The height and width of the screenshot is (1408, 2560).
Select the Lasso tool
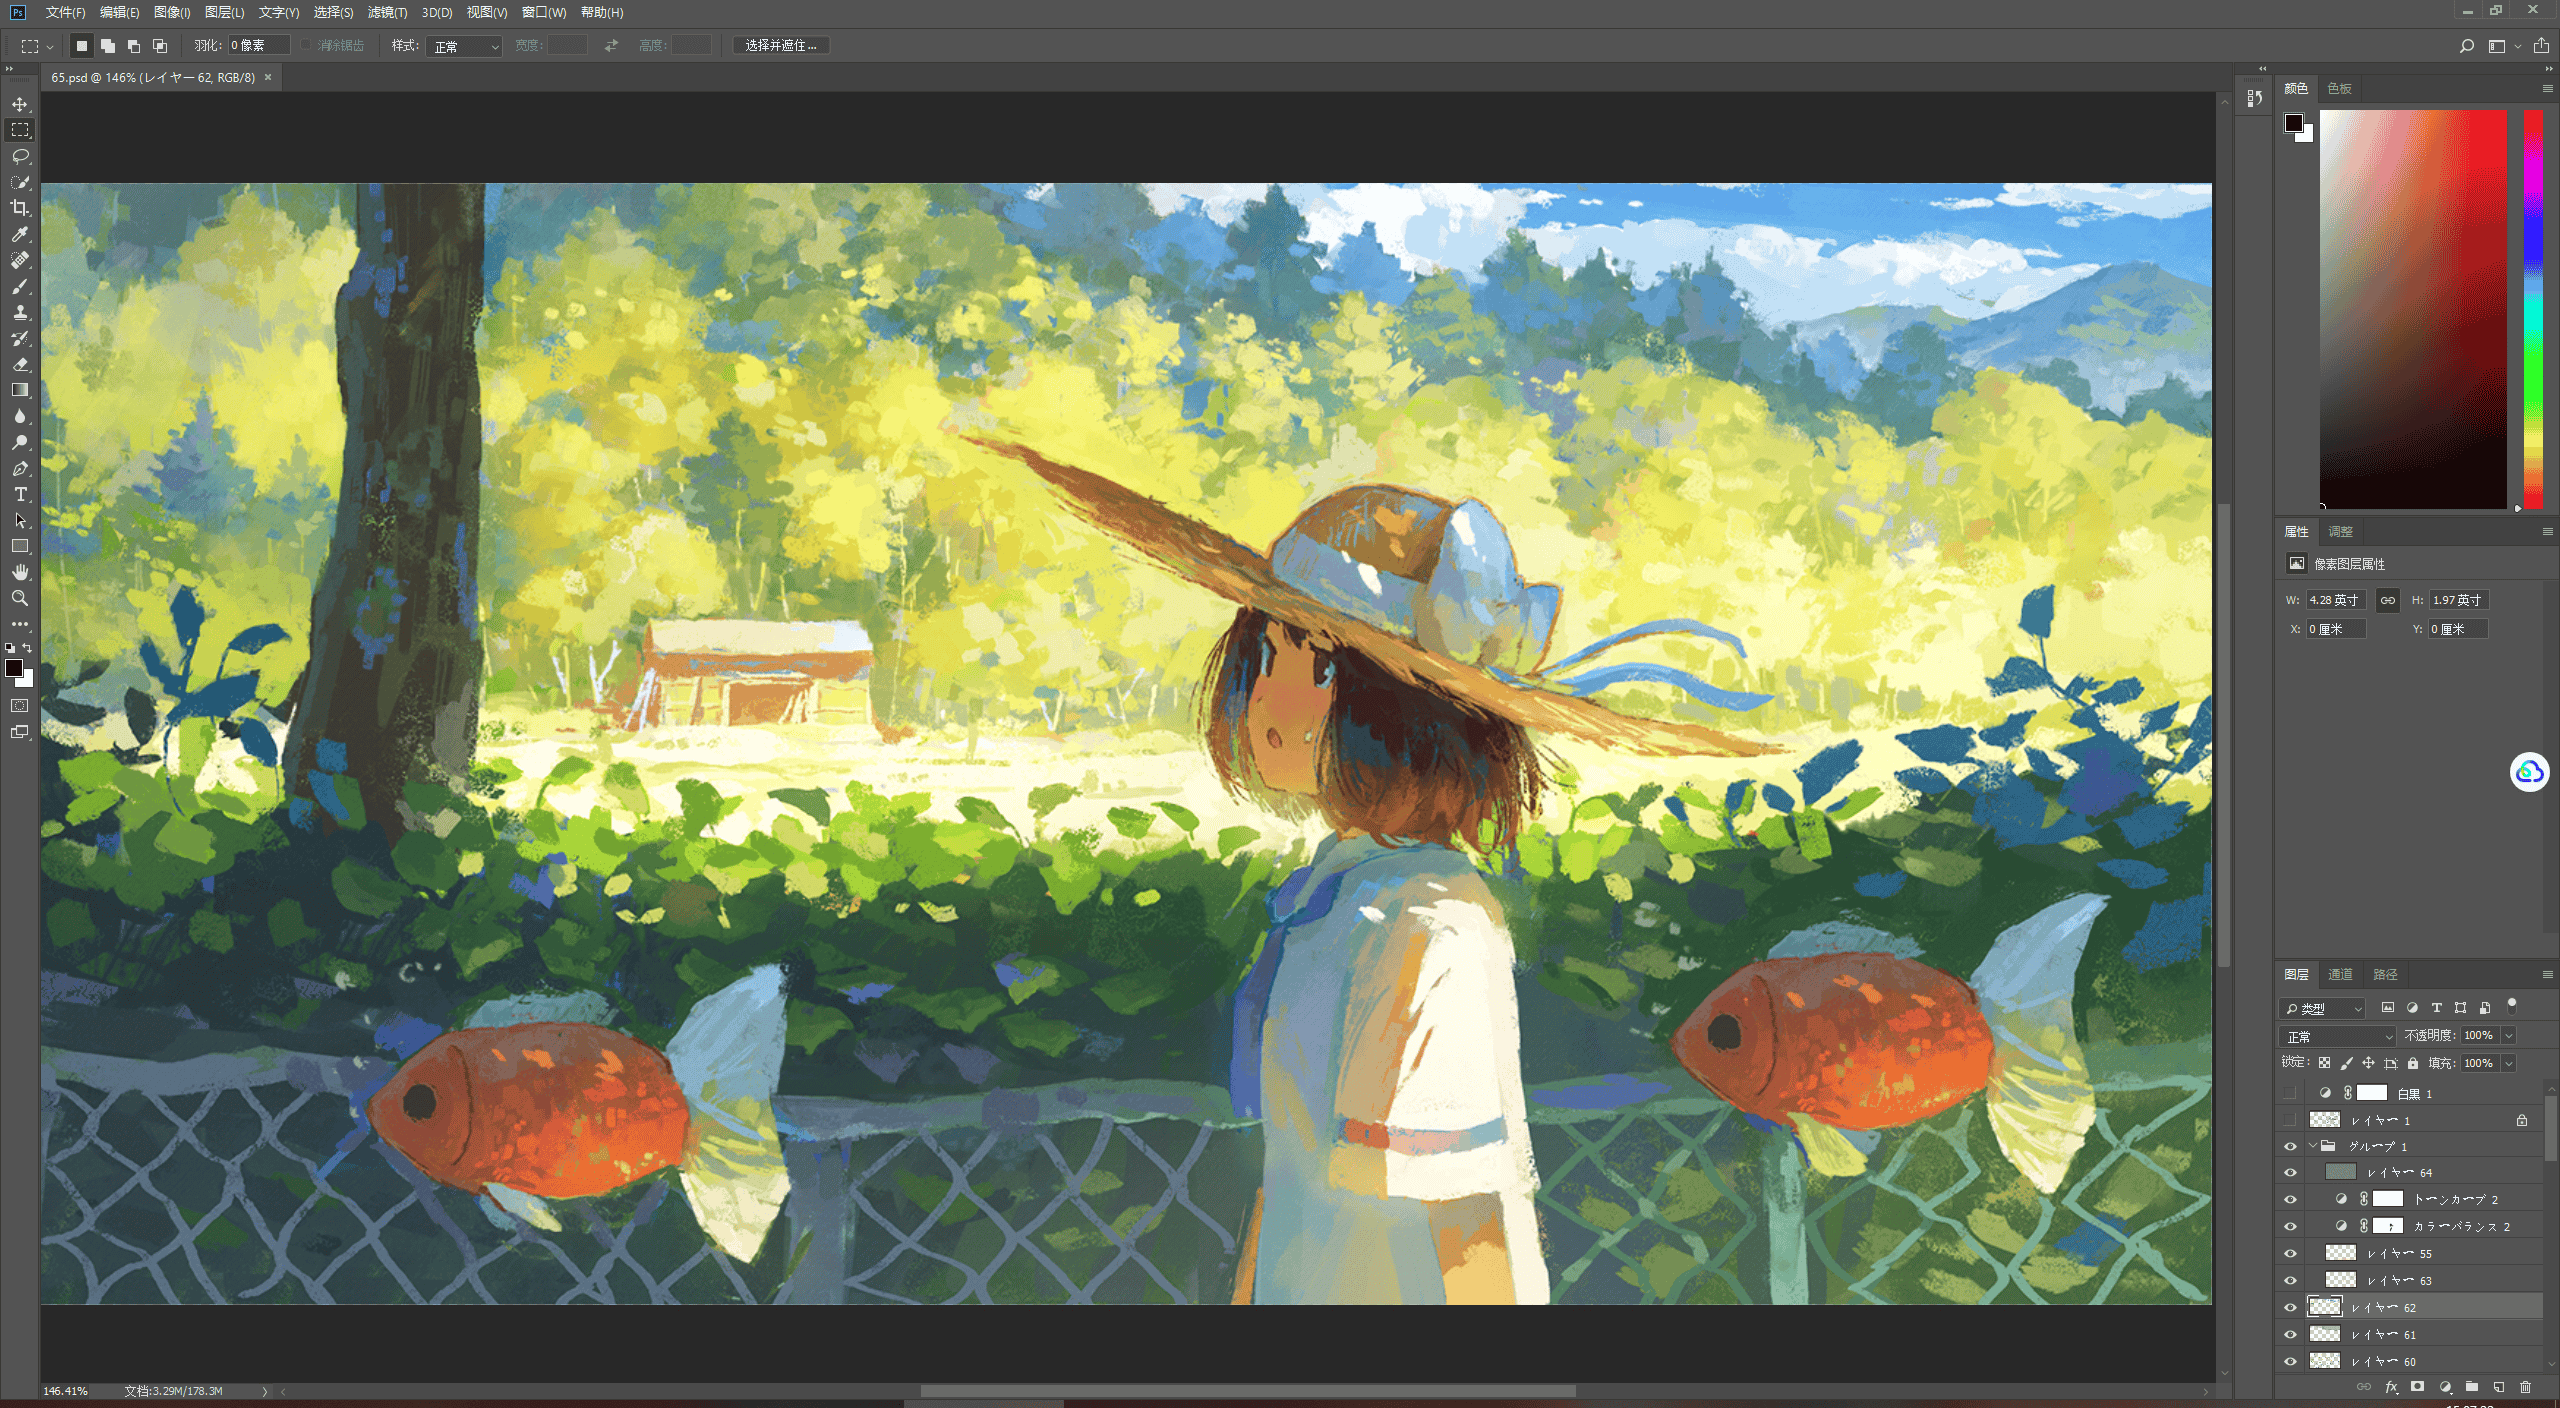point(20,156)
